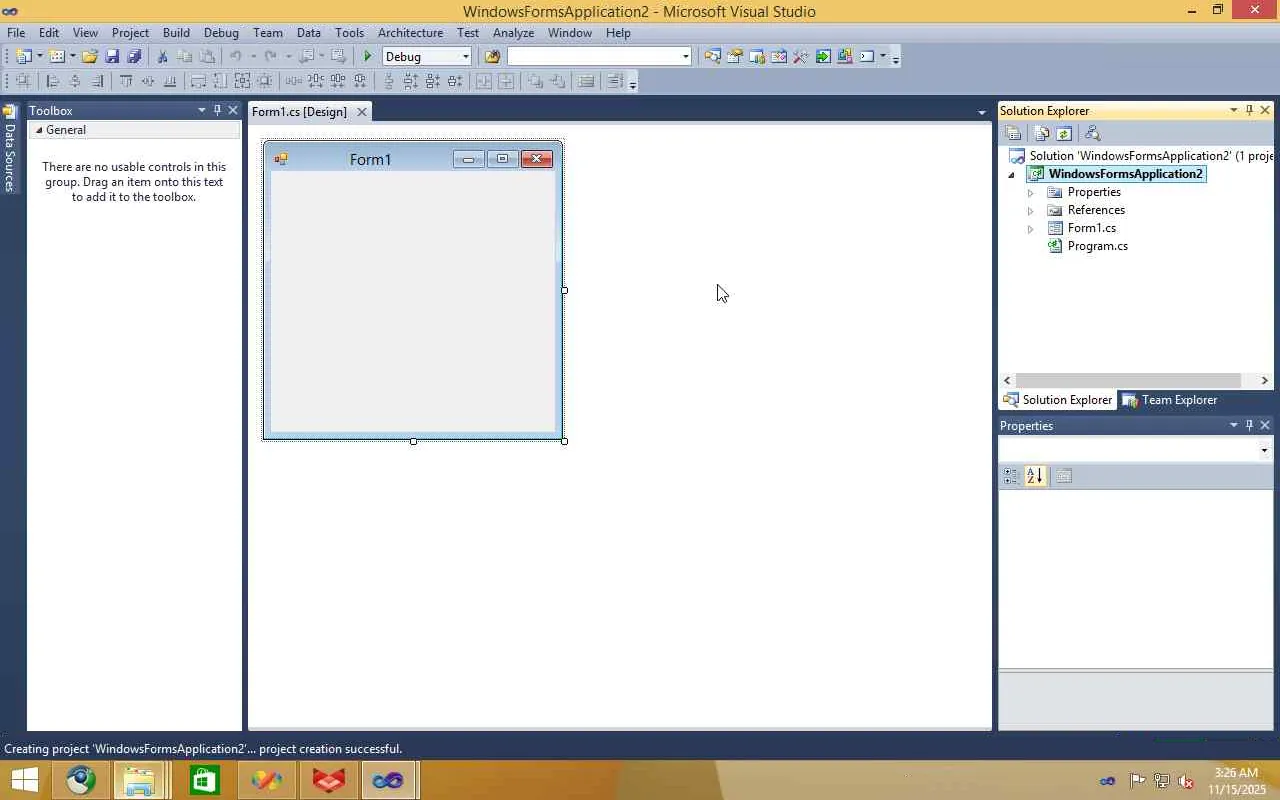Image resolution: width=1280 pixels, height=800 pixels.
Task: Click the search combo box in the toolbar
Action: [599, 57]
